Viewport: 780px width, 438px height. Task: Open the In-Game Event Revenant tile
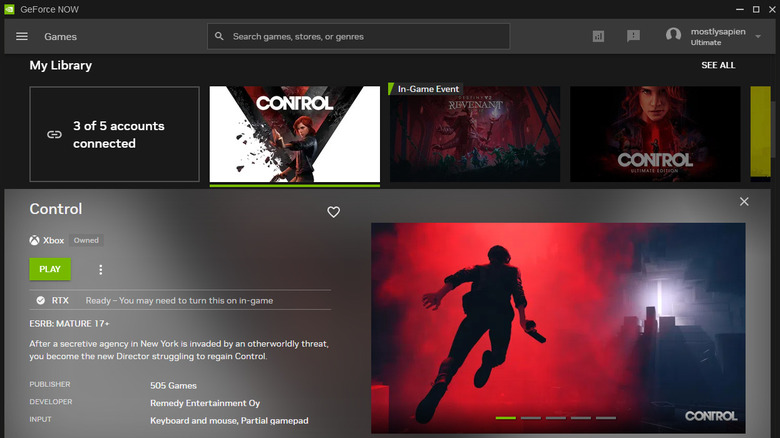pyautogui.click(x=475, y=134)
